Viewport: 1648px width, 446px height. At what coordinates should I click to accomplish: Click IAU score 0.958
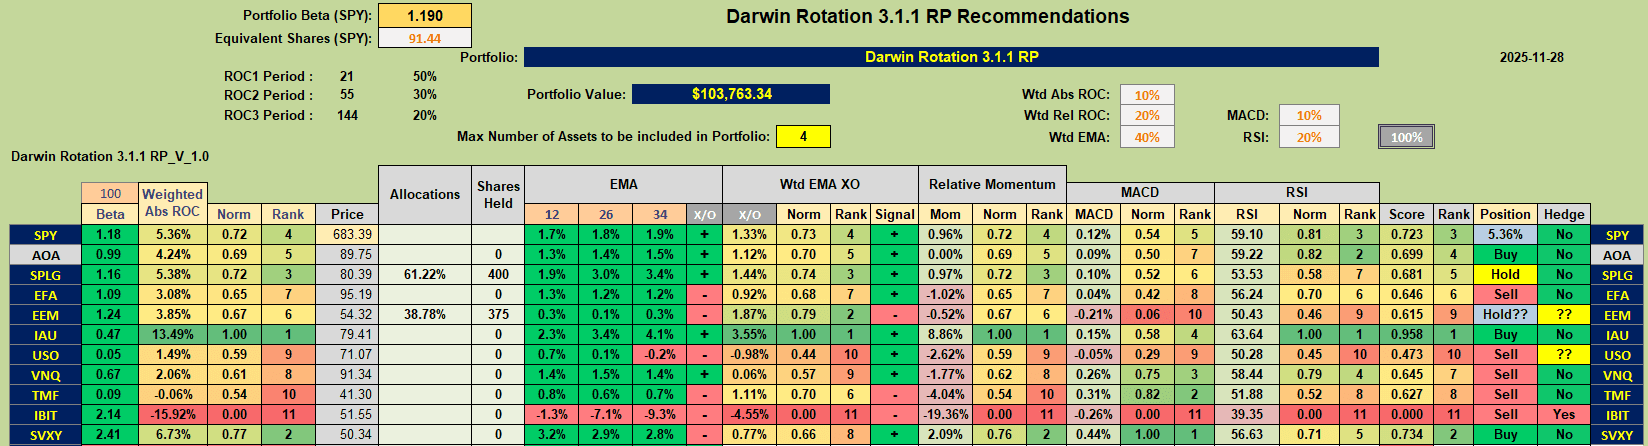pos(1406,334)
